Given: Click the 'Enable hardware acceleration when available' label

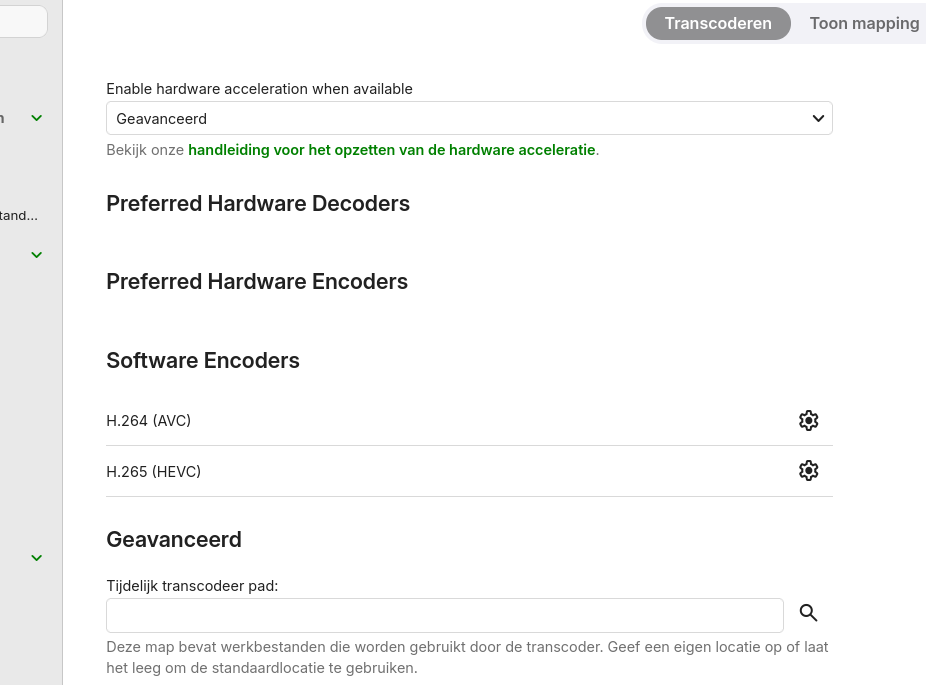Looking at the screenshot, I should click(259, 89).
